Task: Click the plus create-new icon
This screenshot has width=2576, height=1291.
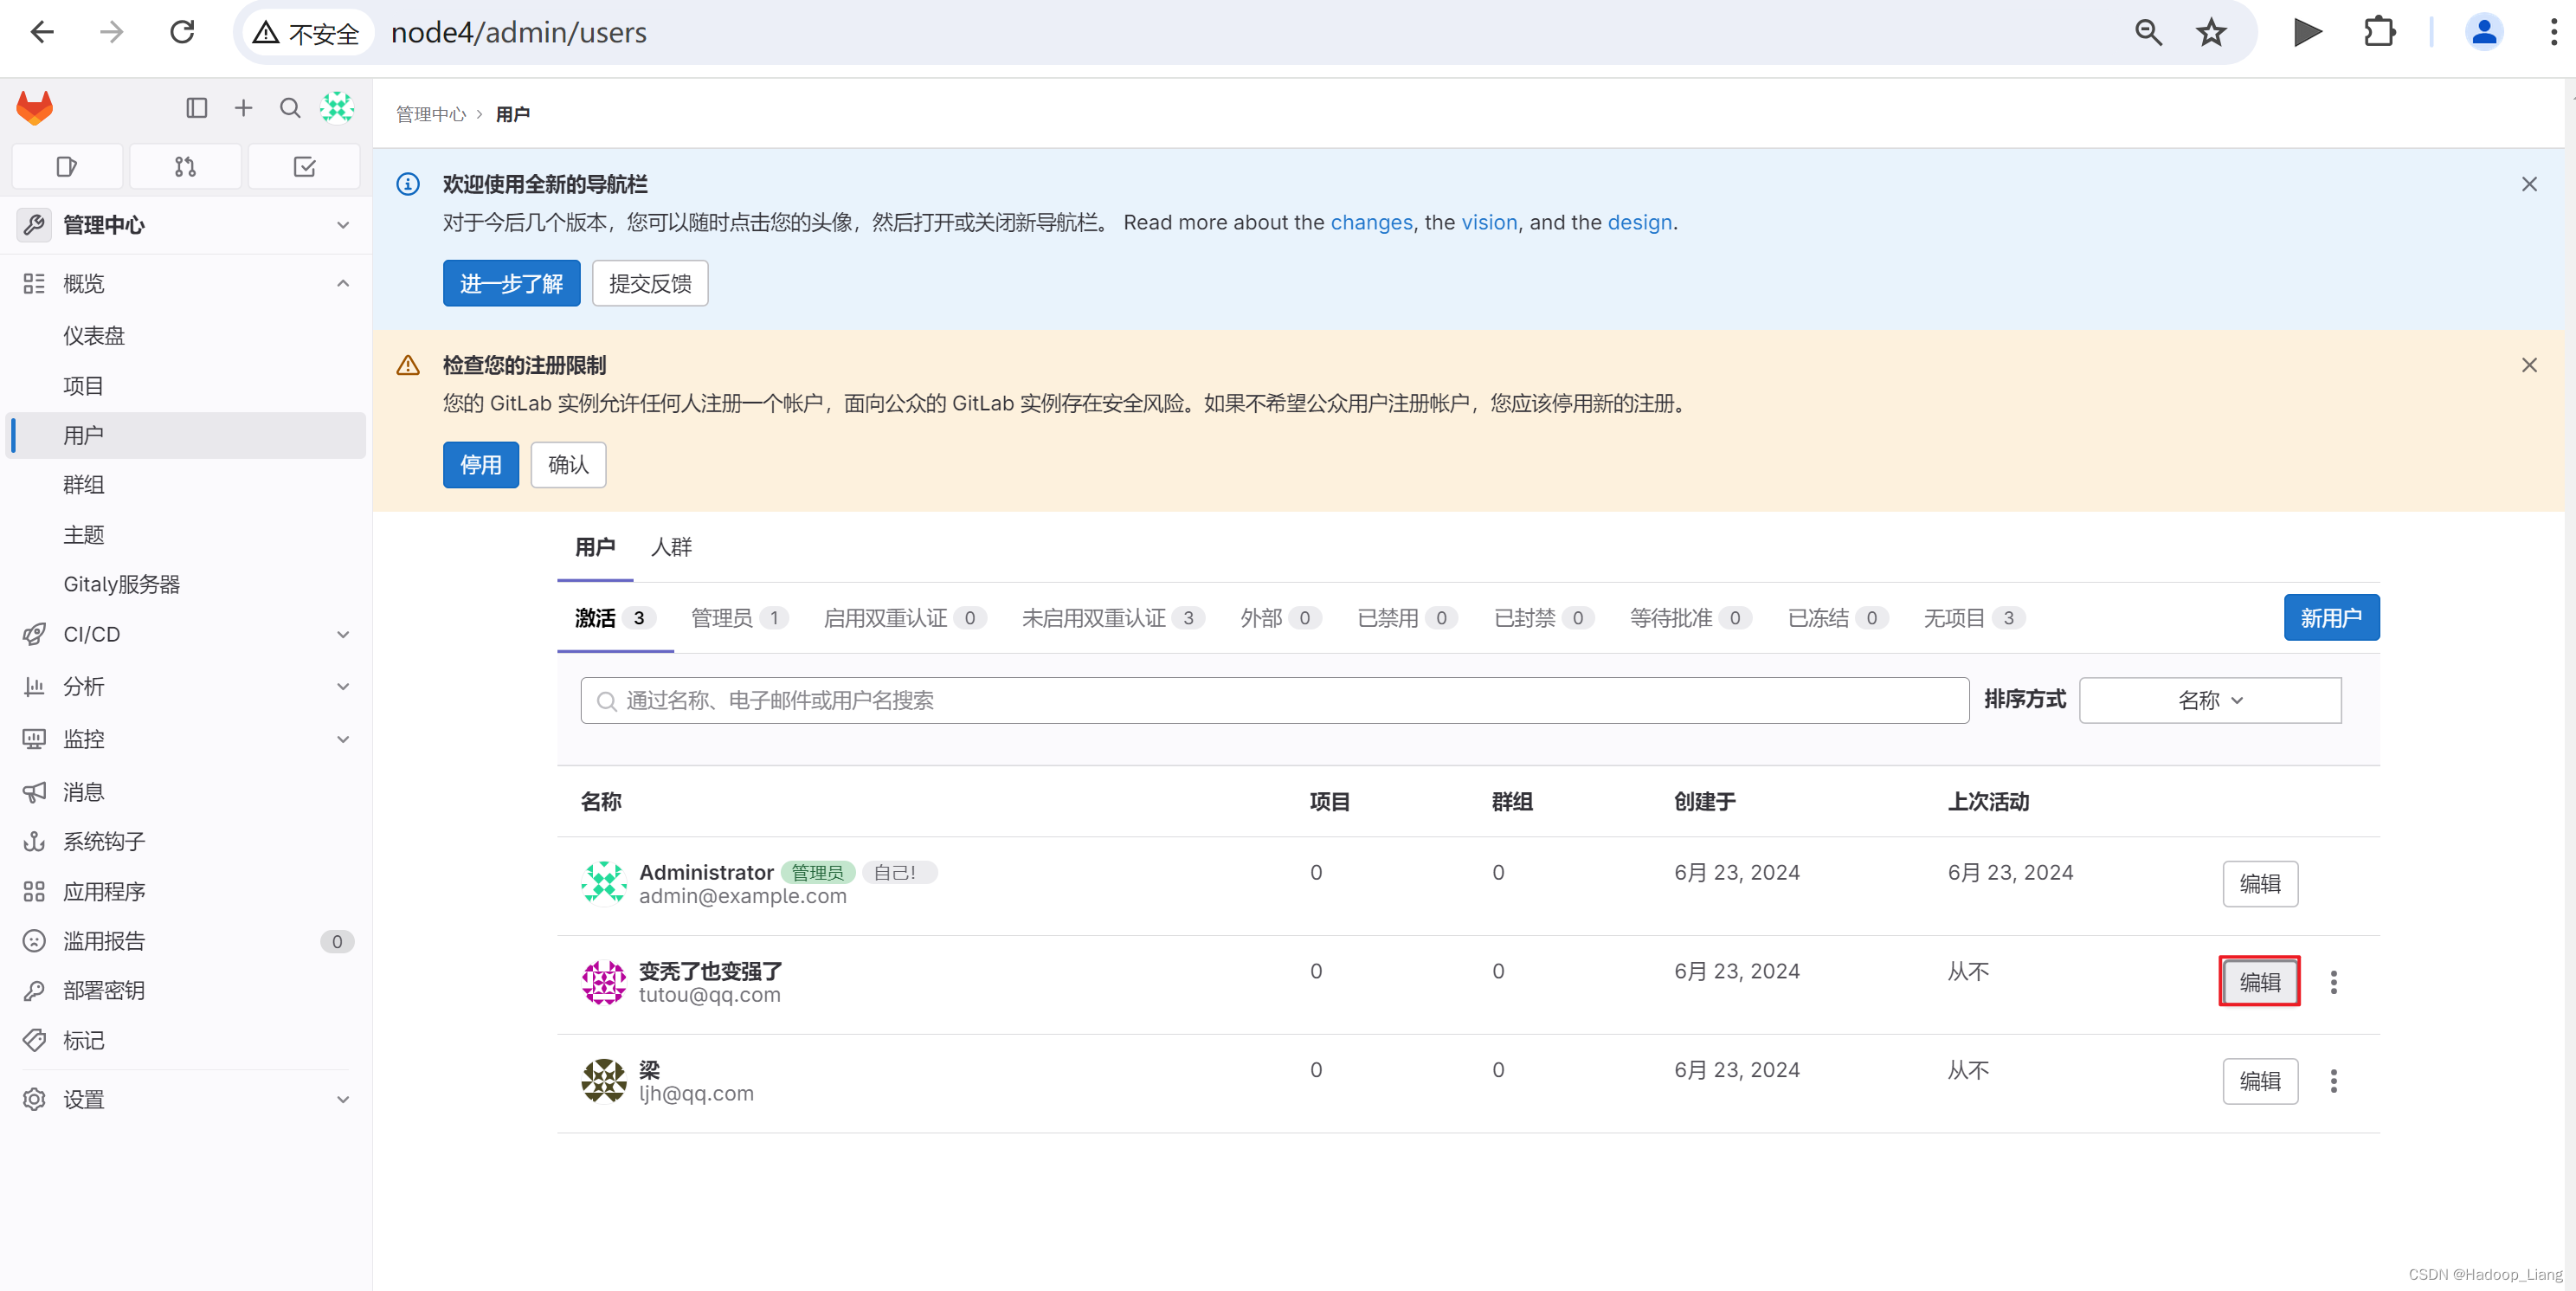Action: click(x=243, y=108)
